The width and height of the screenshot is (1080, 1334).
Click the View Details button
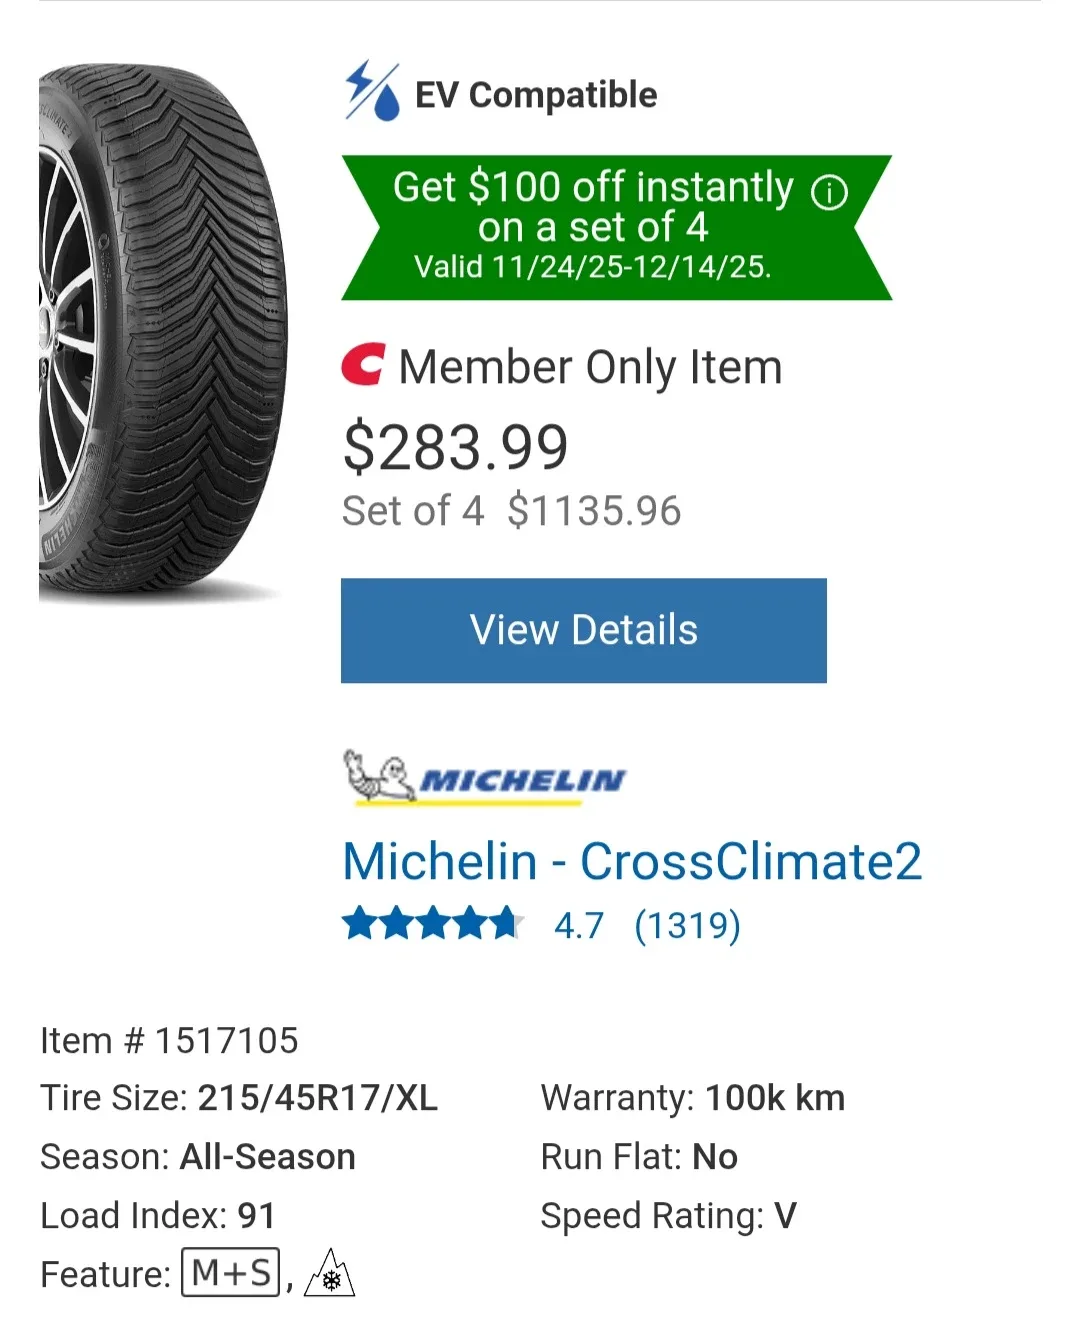(583, 630)
